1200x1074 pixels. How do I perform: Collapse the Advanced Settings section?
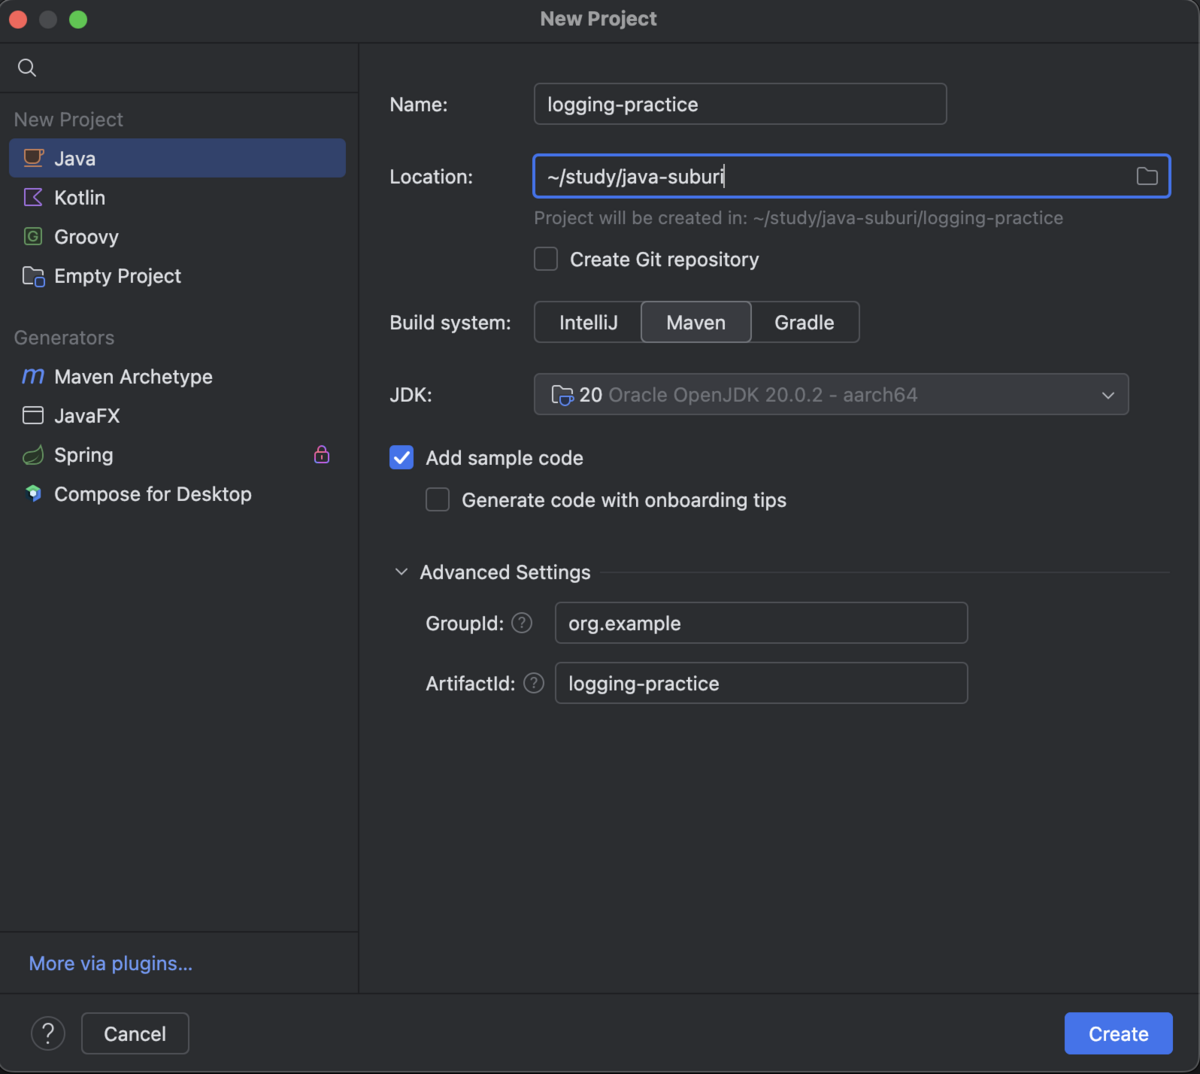click(401, 572)
